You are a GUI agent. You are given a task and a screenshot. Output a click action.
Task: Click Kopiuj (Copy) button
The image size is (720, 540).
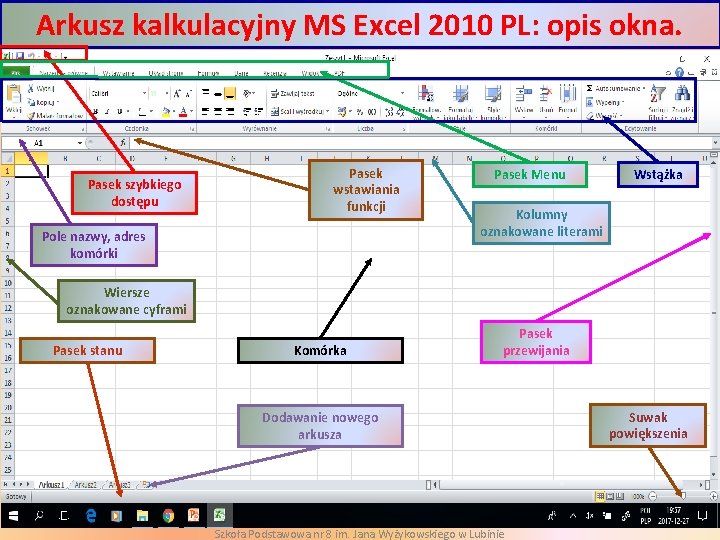tap(43, 102)
